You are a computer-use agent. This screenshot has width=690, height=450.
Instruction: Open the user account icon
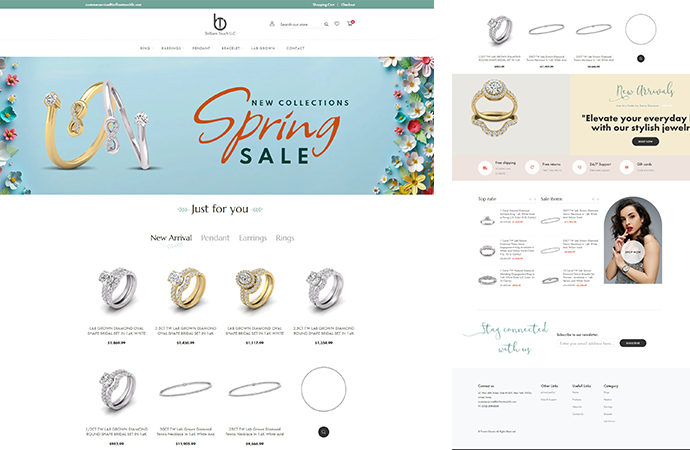click(x=272, y=24)
